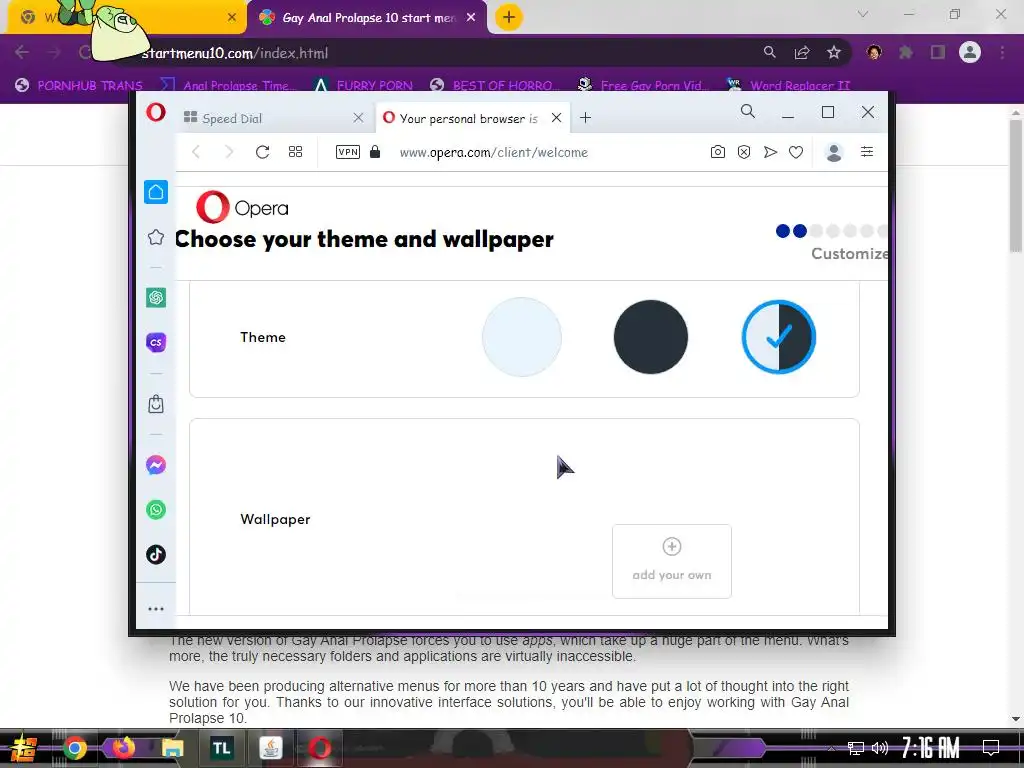Open Opera Easy Setup menu icon
The width and height of the screenshot is (1024, 768).
pos(867,152)
